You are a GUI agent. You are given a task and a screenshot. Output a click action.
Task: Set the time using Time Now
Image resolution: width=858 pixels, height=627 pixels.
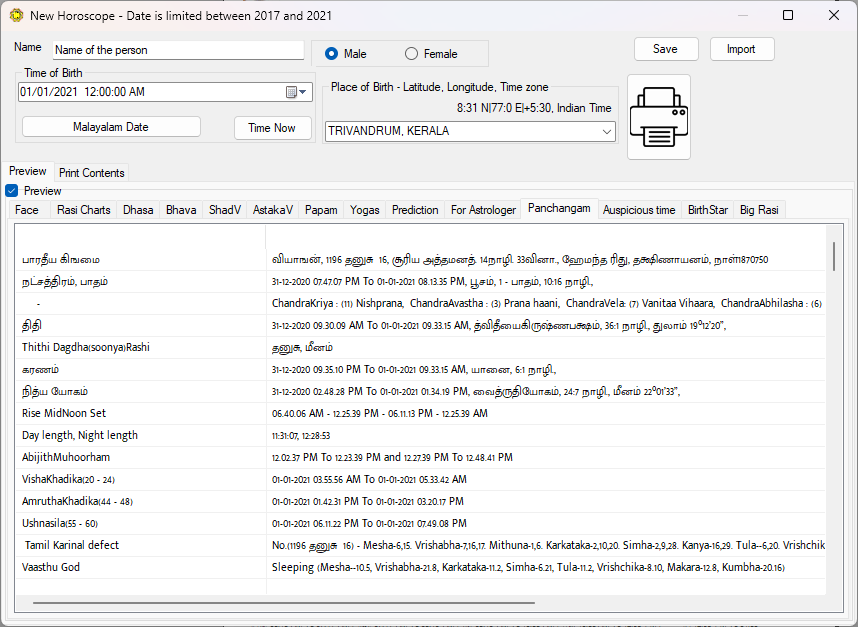pyautogui.click(x=271, y=127)
